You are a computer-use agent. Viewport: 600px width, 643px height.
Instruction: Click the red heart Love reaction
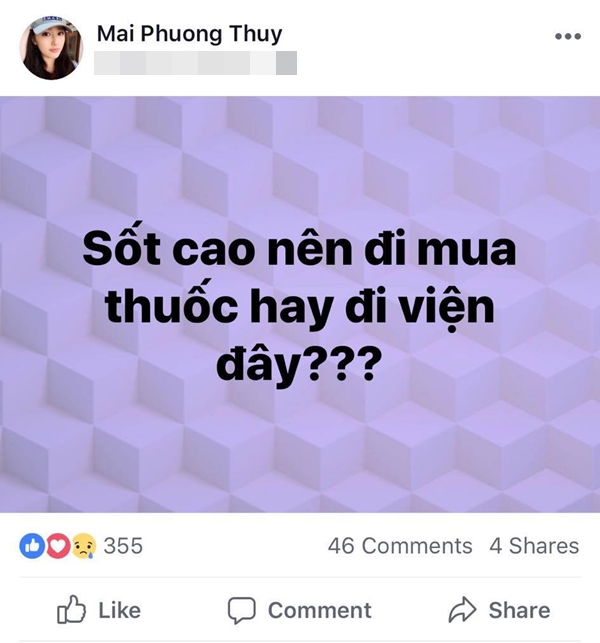(x=58, y=546)
